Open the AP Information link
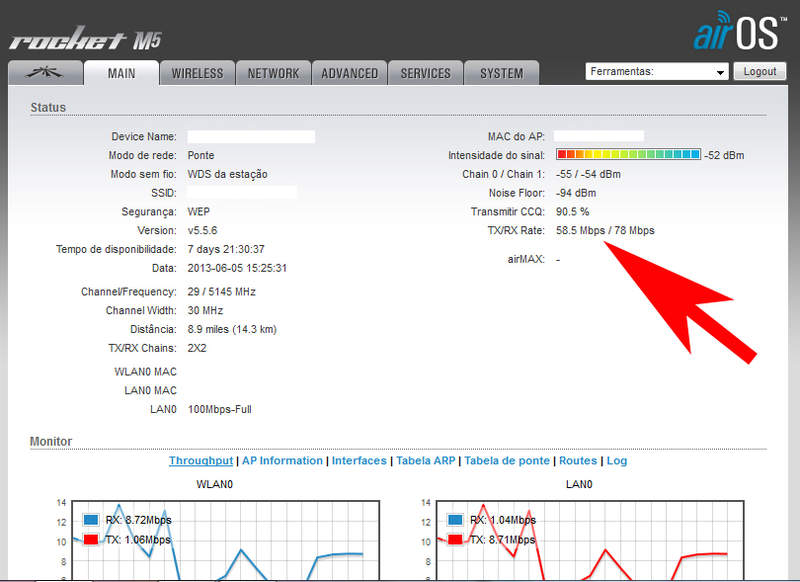The width and height of the screenshot is (800, 582). [x=282, y=461]
